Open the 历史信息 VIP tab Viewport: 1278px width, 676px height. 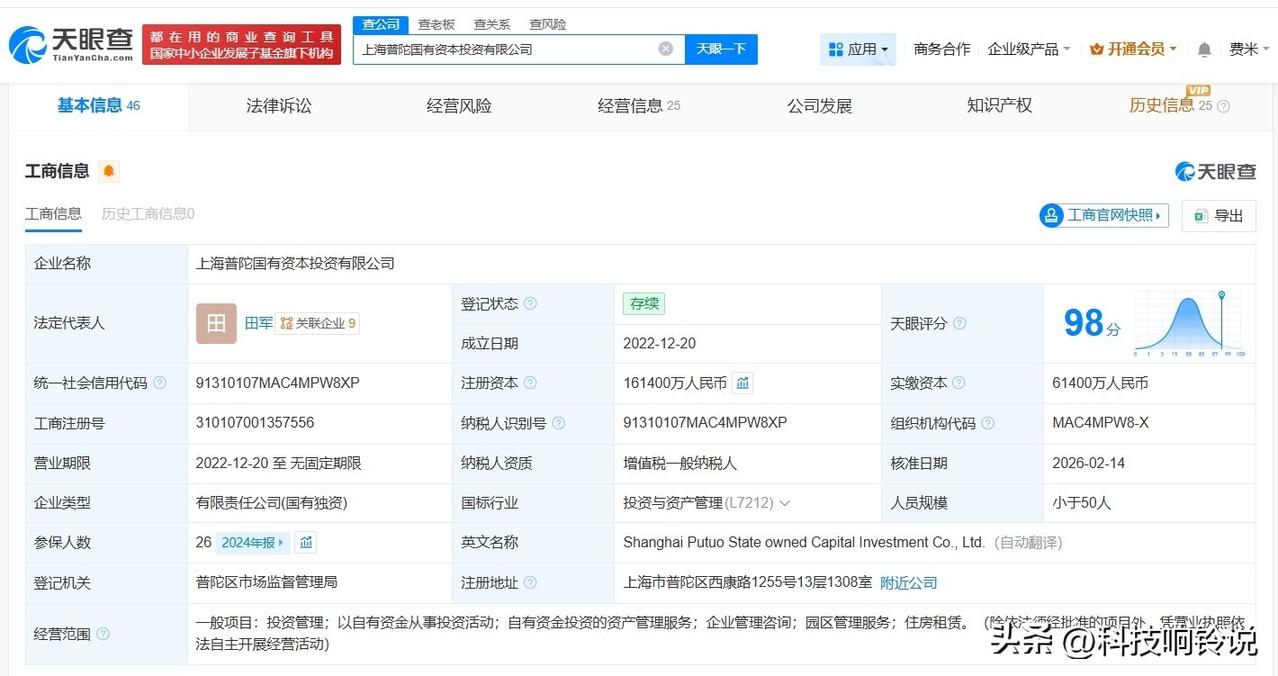point(1170,105)
